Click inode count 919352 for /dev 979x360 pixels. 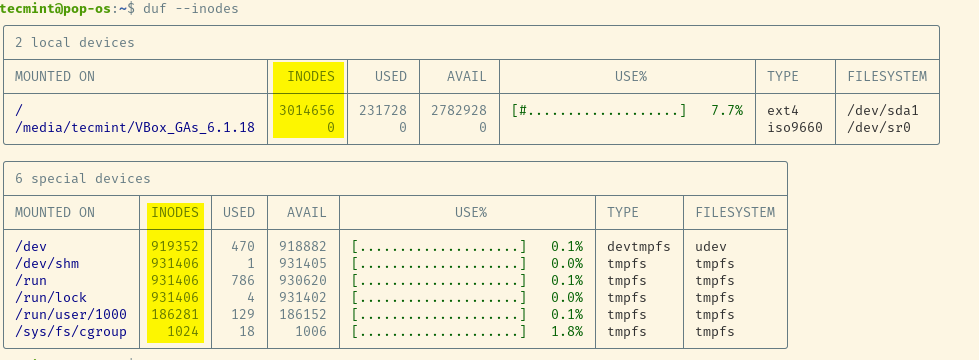coord(175,246)
